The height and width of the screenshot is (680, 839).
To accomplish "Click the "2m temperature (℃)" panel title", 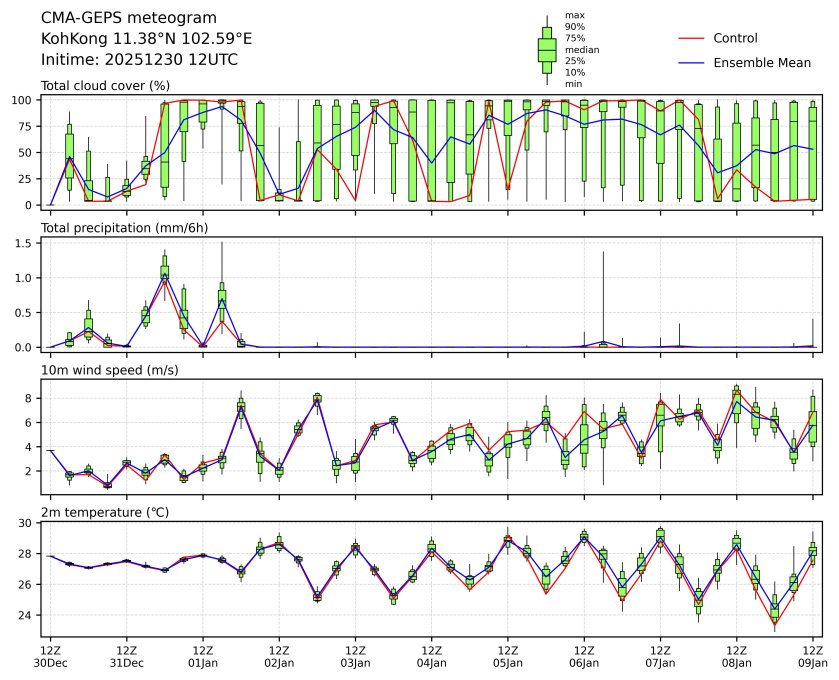I will [x=108, y=513].
